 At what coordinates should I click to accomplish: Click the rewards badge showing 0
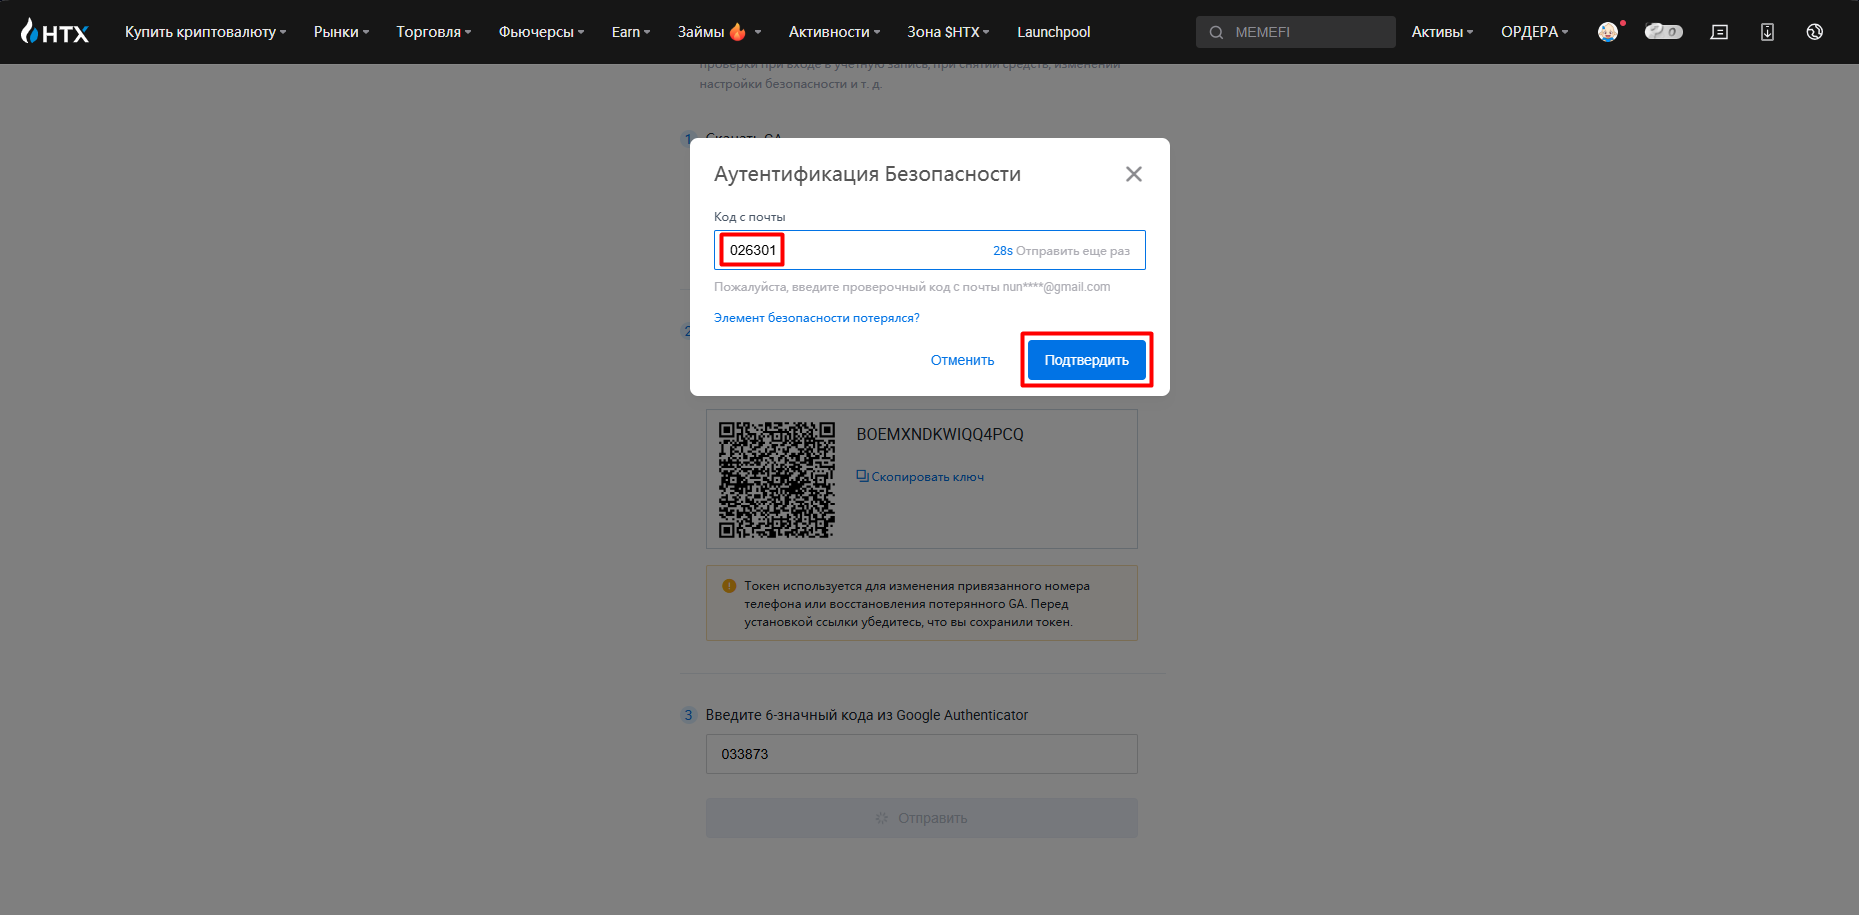(1663, 32)
